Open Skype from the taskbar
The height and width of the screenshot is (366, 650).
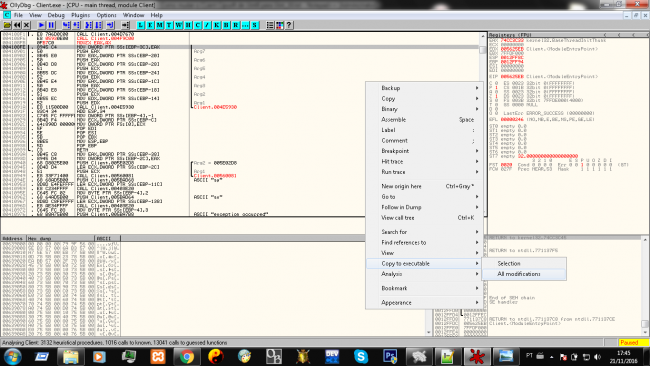pyautogui.click(x=361, y=356)
